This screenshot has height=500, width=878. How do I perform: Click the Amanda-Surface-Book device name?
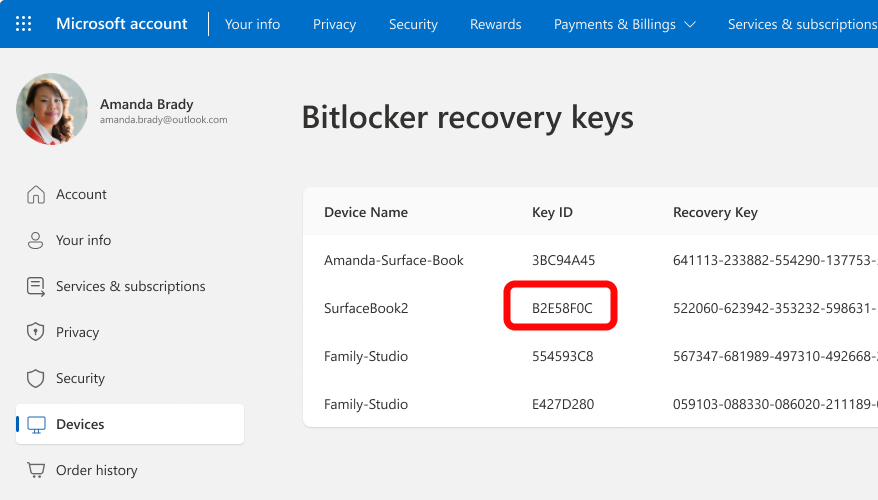pyautogui.click(x=394, y=260)
